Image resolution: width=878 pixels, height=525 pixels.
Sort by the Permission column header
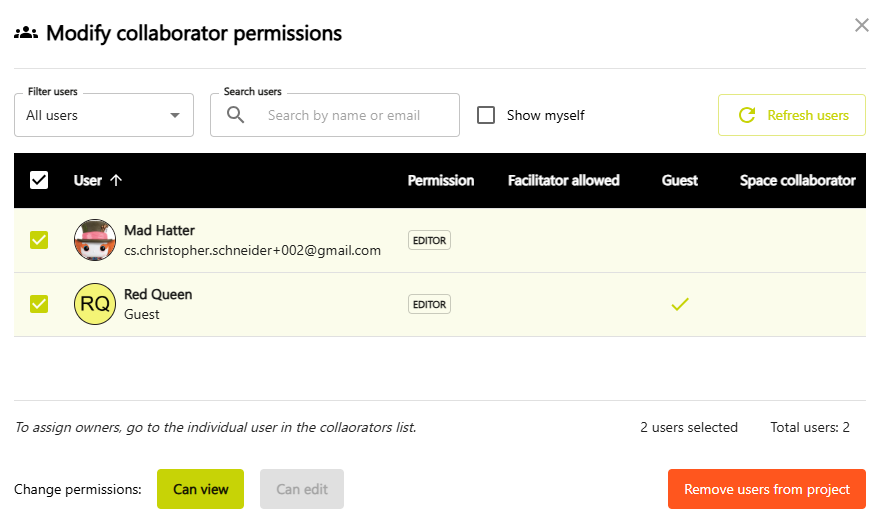[441, 180]
